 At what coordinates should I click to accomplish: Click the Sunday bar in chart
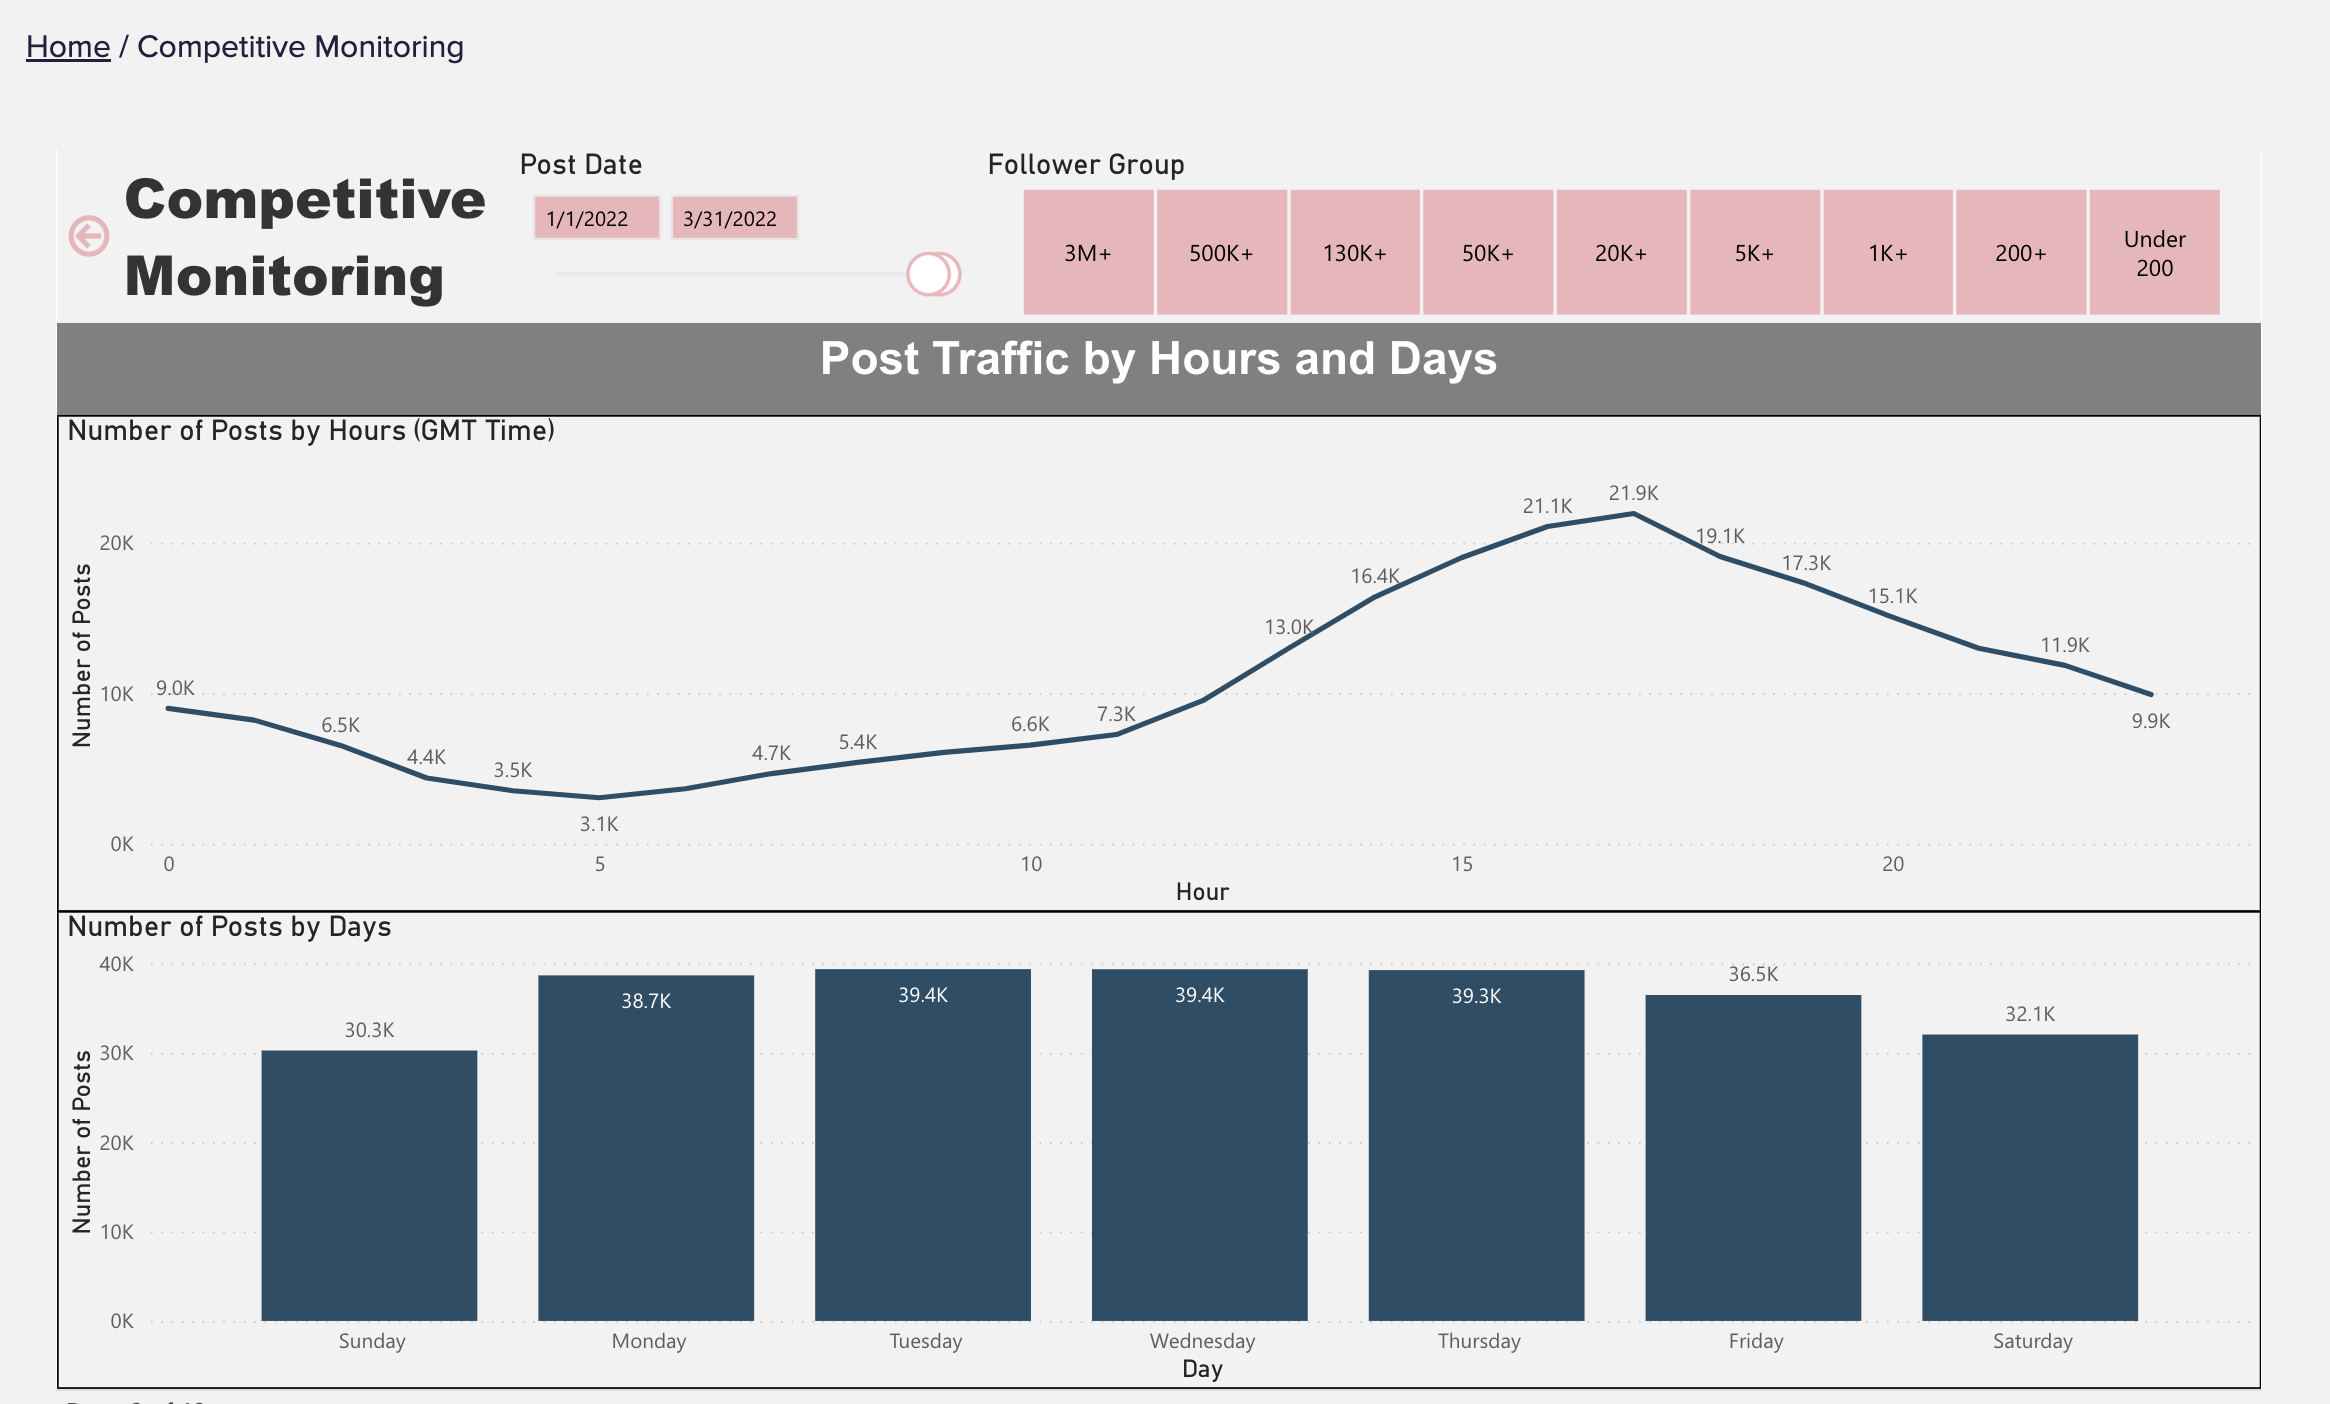tap(369, 1185)
